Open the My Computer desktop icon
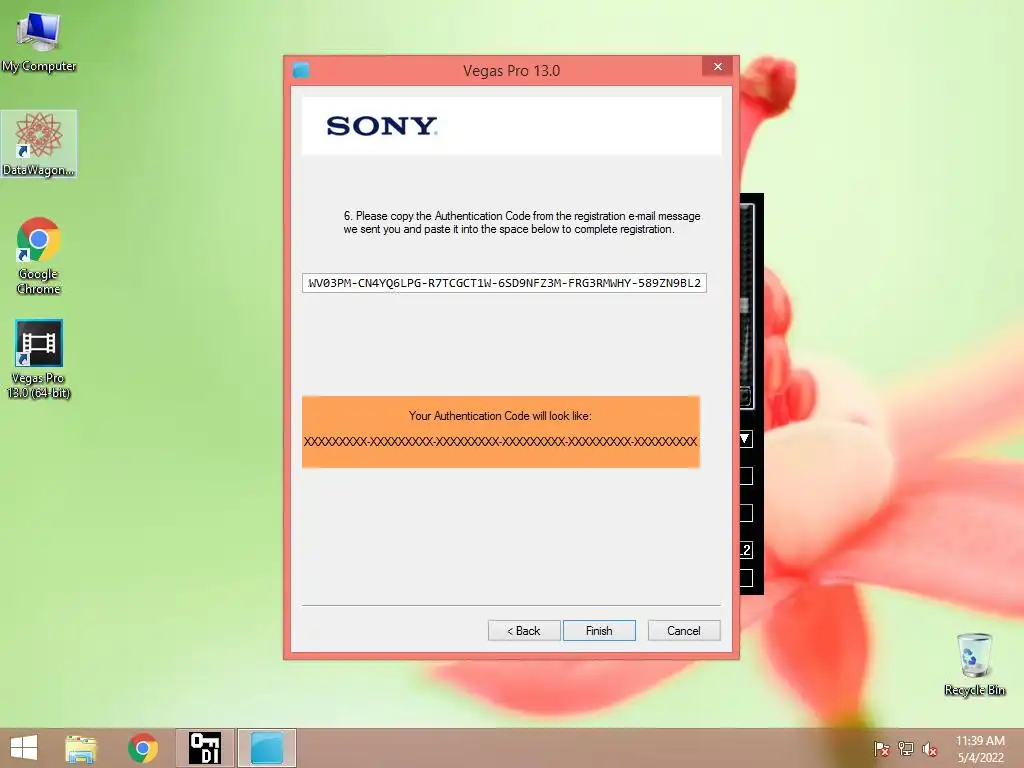Image resolution: width=1024 pixels, height=768 pixels. [x=39, y=40]
